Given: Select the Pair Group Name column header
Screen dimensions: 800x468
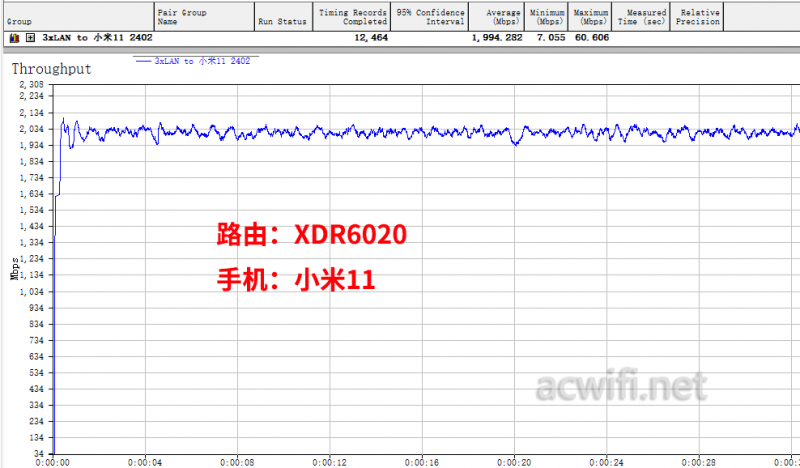Looking at the screenshot, I should (204, 16).
